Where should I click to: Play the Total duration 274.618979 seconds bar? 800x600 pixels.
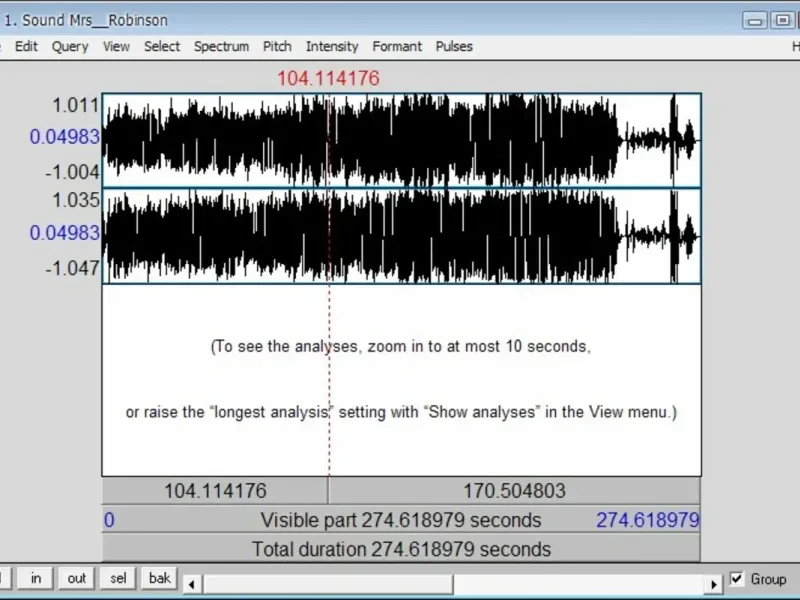point(401,549)
